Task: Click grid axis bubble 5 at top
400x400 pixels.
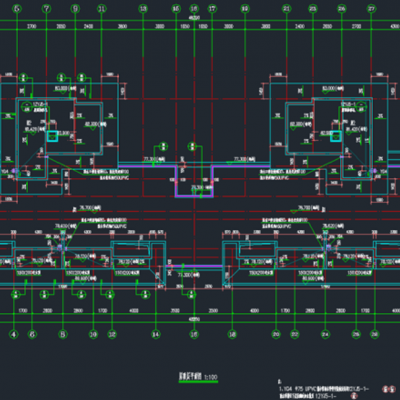Action: (x=17, y=9)
